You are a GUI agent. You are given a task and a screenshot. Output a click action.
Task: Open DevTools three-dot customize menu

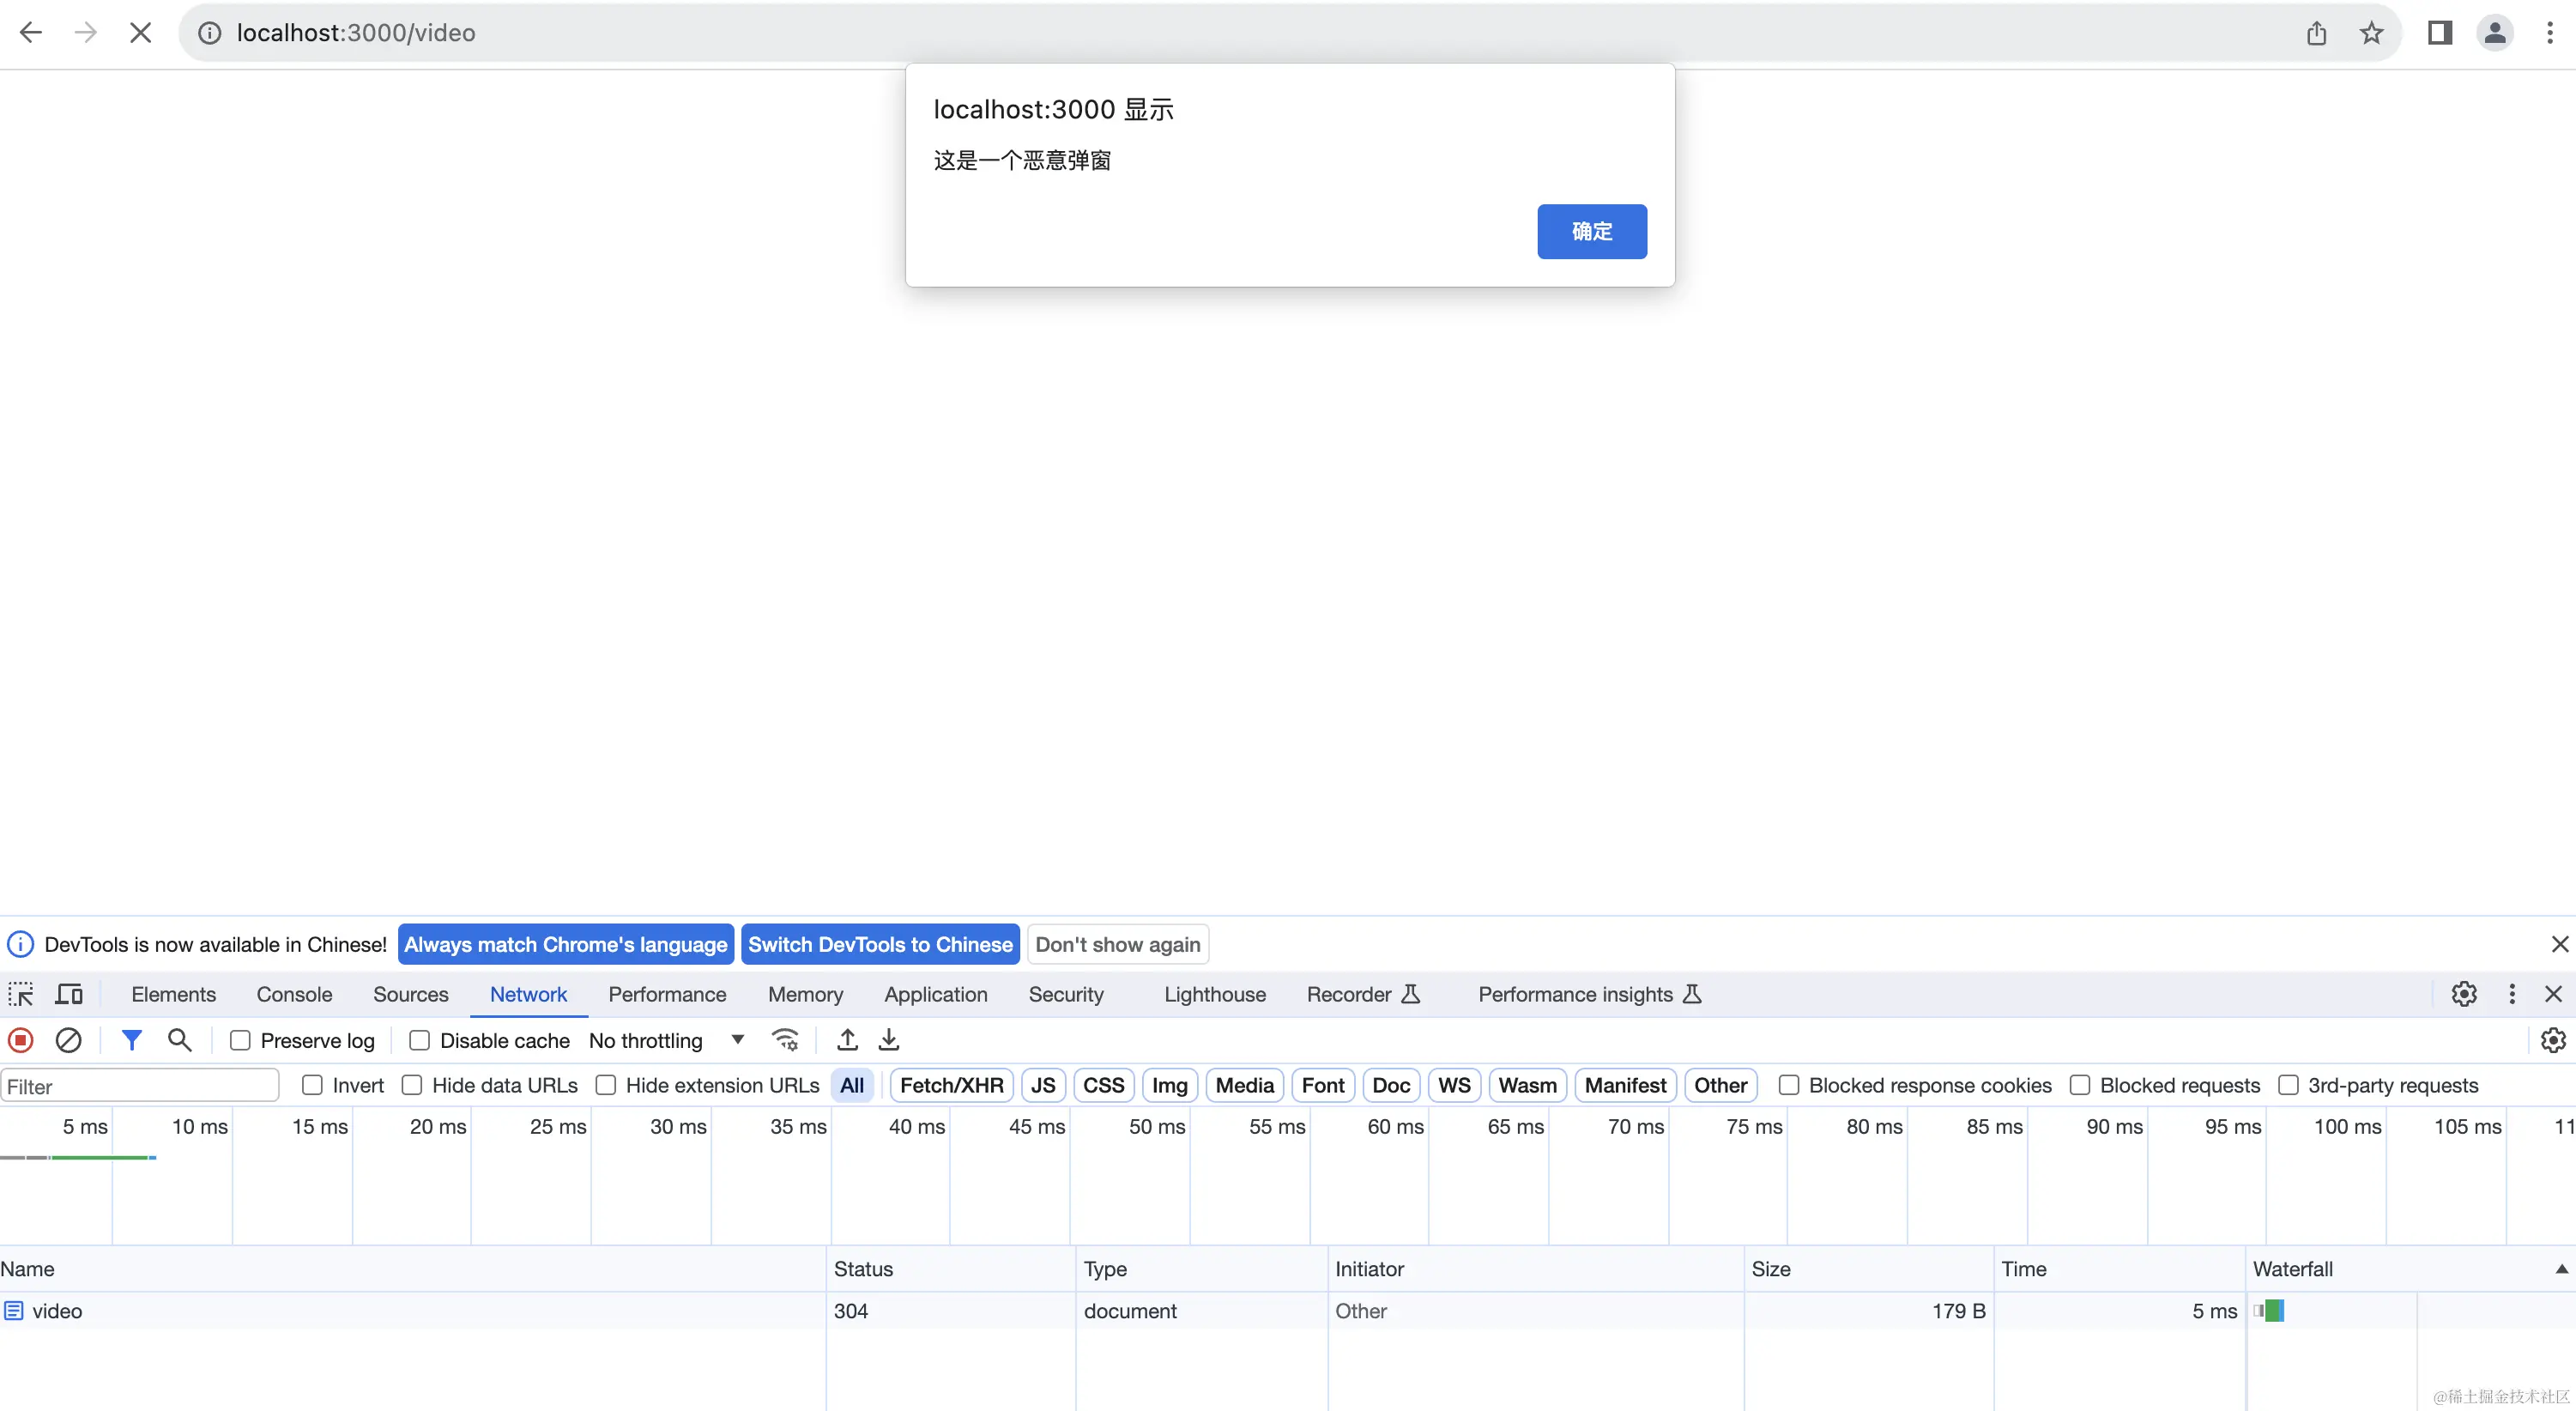click(2512, 994)
